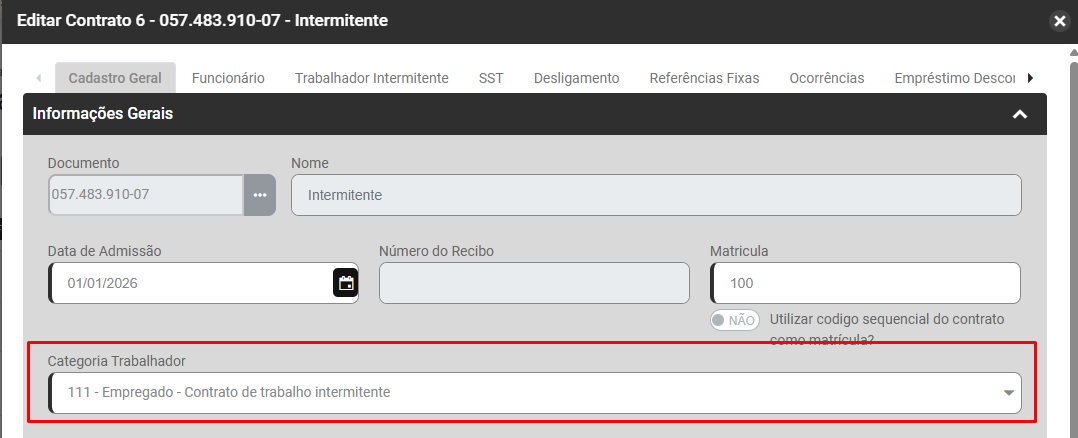Click the Número do Recibo field
Viewport: 1078px width, 438px height.
[534, 283]
